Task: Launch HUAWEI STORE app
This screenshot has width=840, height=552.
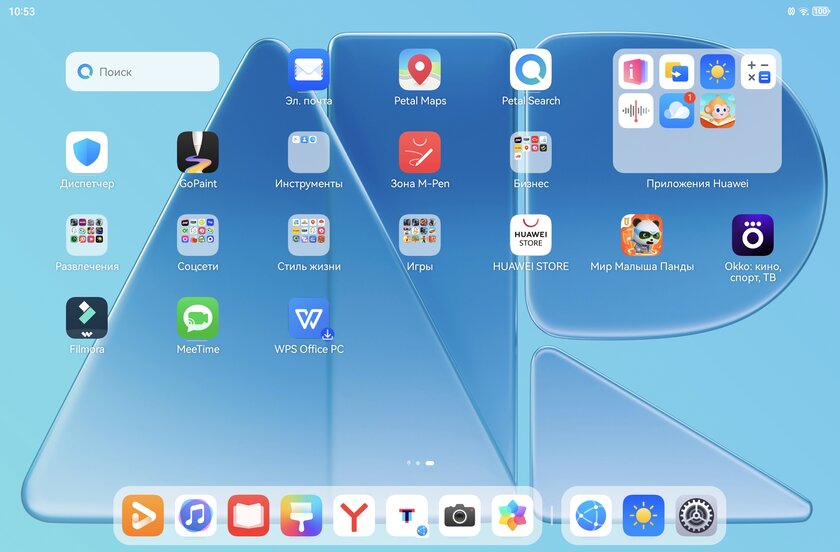Action: point(530,235)
